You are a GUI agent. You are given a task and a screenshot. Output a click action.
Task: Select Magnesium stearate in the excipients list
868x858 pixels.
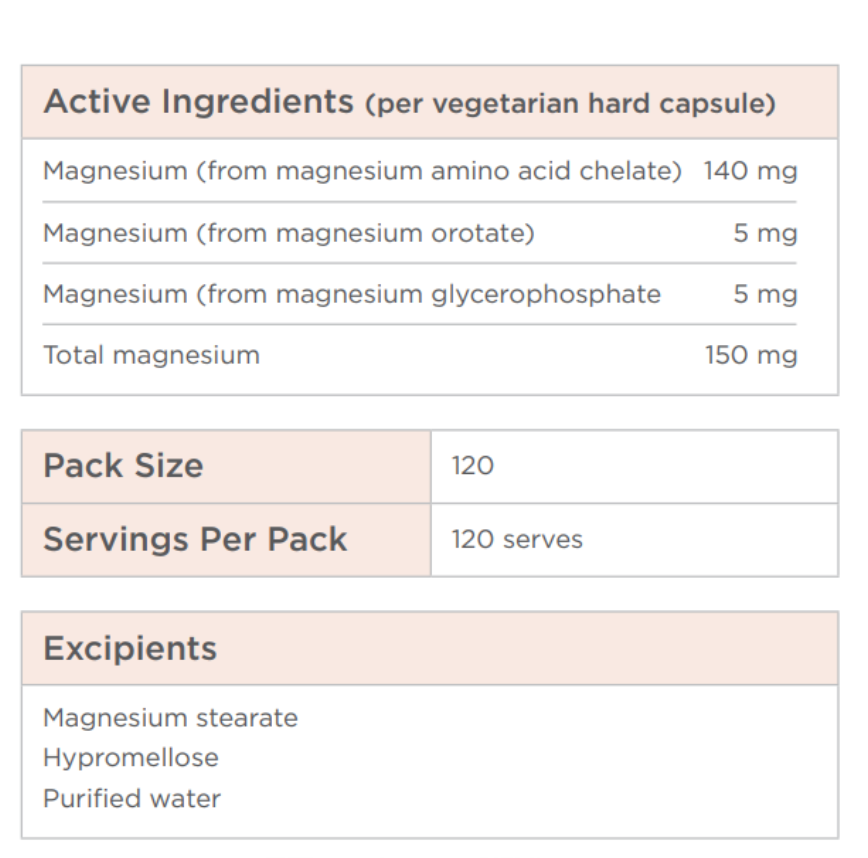click(x=170, y=718)
